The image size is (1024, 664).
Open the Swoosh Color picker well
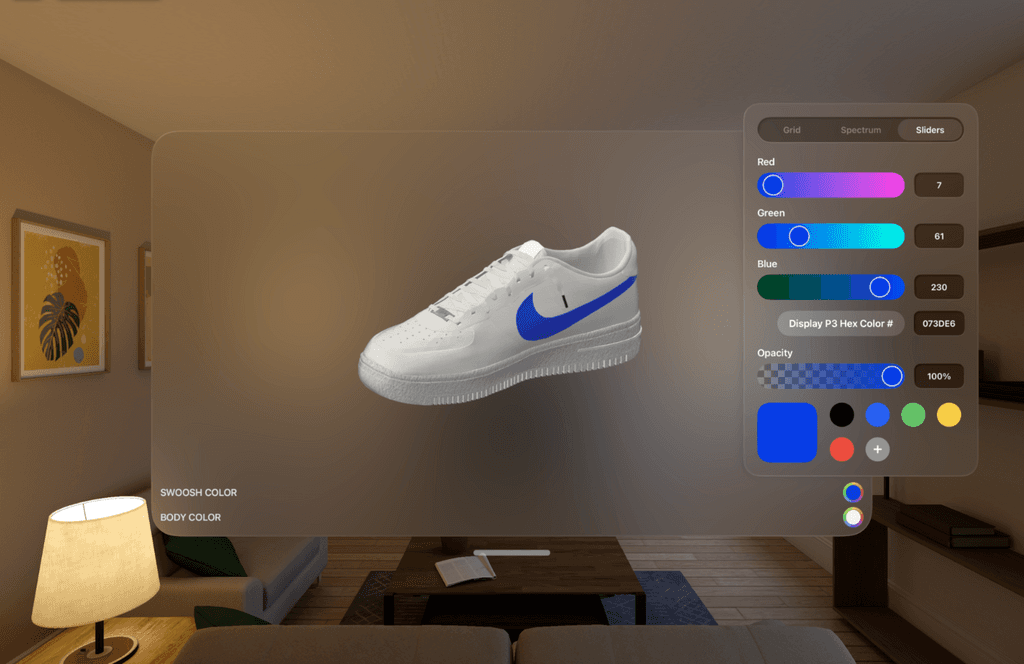point(852,492)
